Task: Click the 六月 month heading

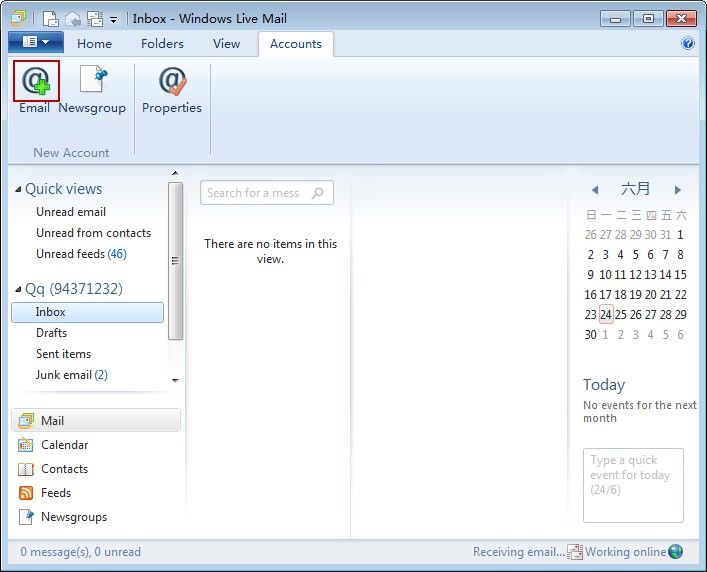Action: click(636, 189)
